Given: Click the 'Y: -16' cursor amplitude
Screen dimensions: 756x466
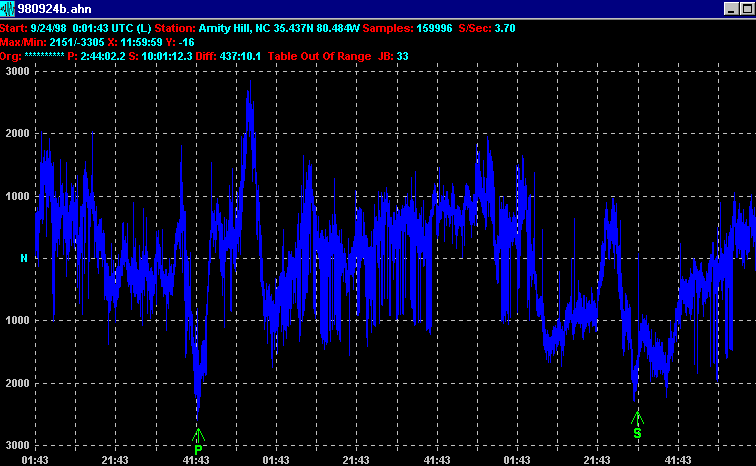Looking at the screenshot, I should click(180, 42).
